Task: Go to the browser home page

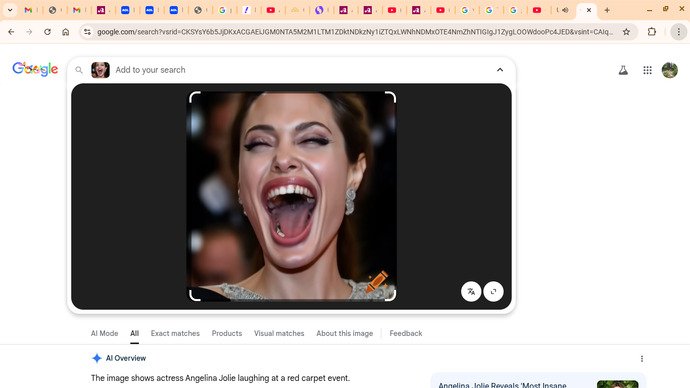Action: 66,32
